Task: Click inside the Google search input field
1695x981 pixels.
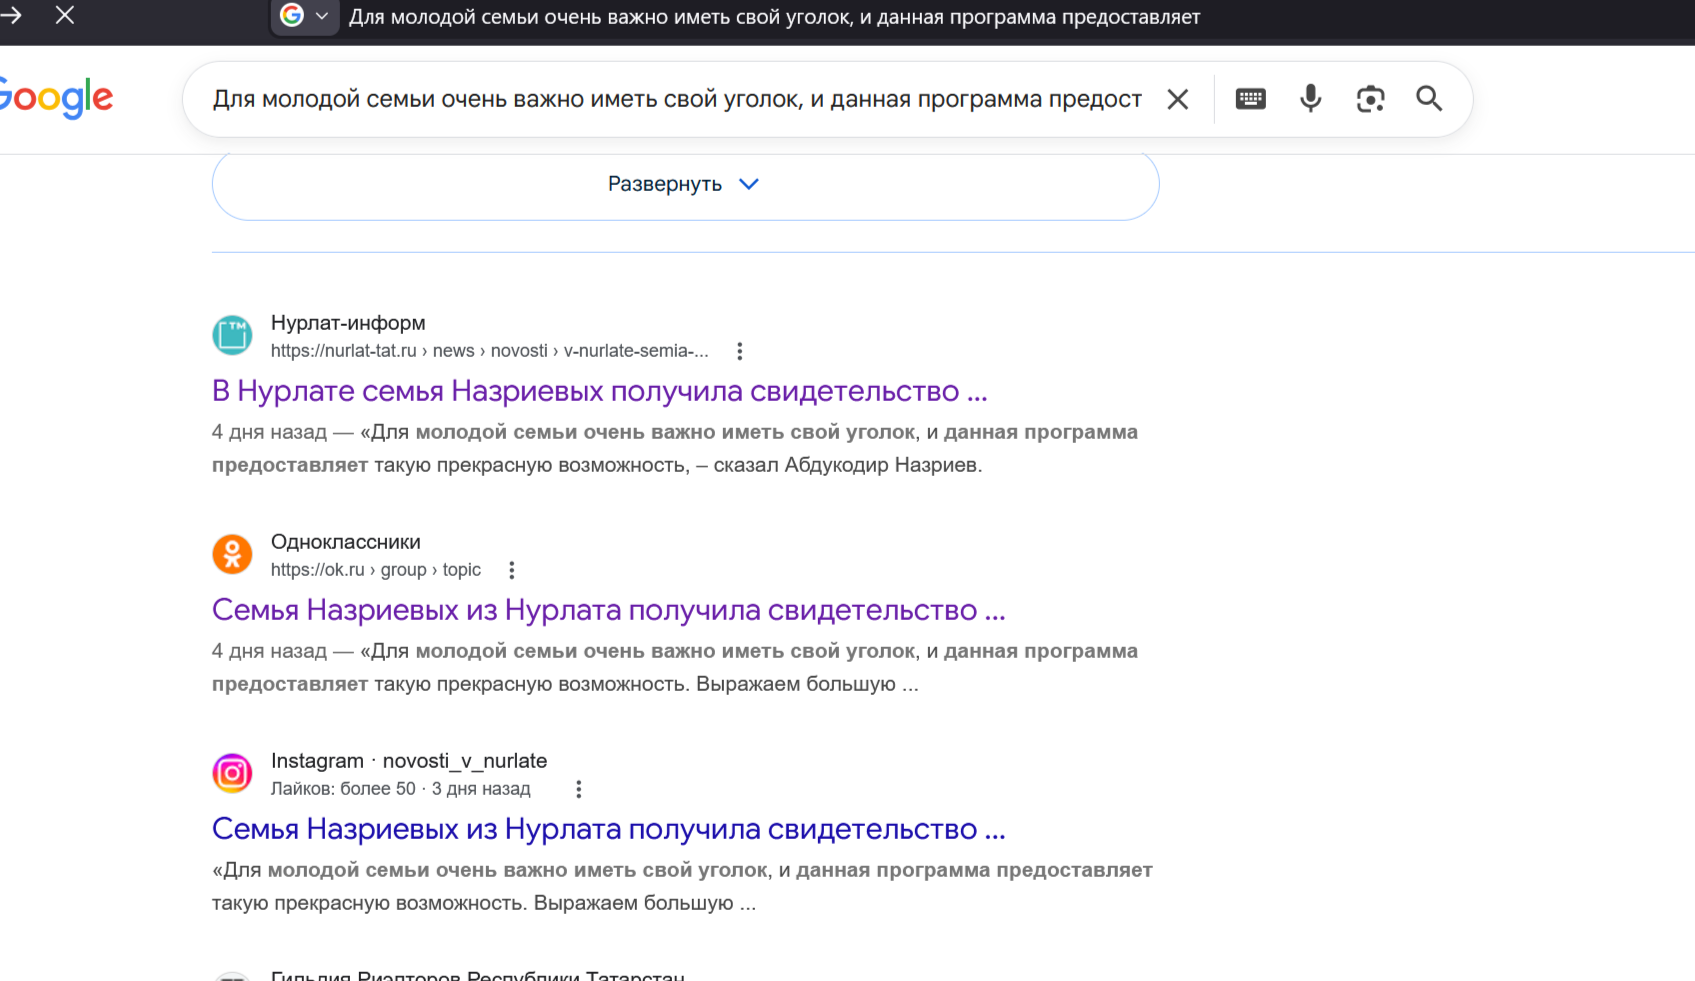Action: [x=676, y=99]
